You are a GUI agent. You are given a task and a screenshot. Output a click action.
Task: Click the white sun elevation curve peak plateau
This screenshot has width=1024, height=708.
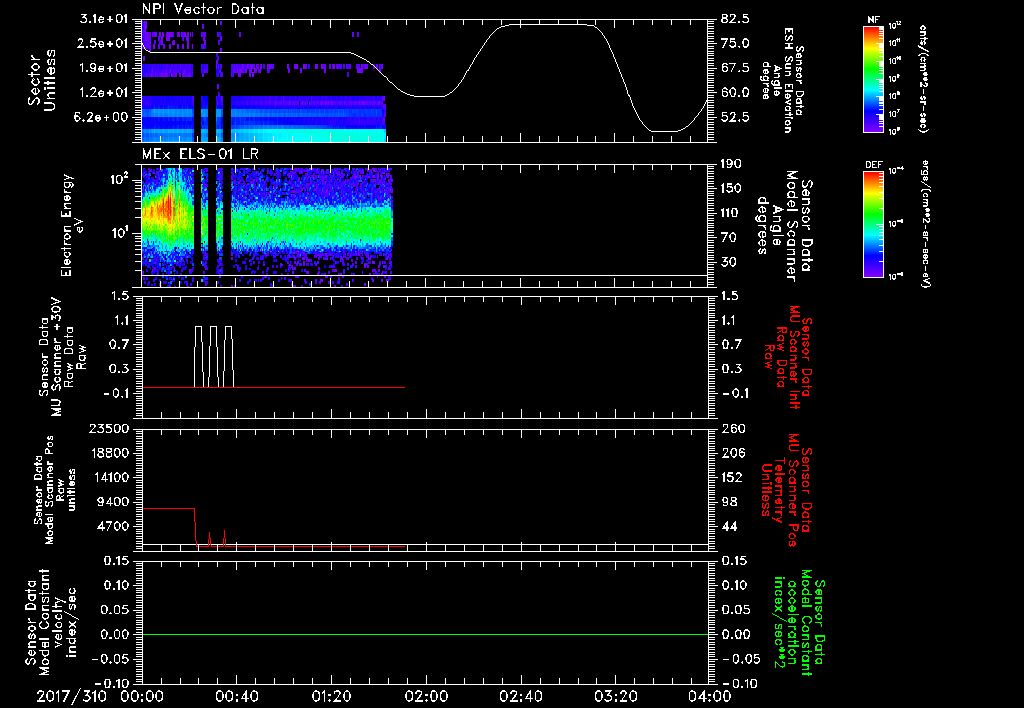549,24
